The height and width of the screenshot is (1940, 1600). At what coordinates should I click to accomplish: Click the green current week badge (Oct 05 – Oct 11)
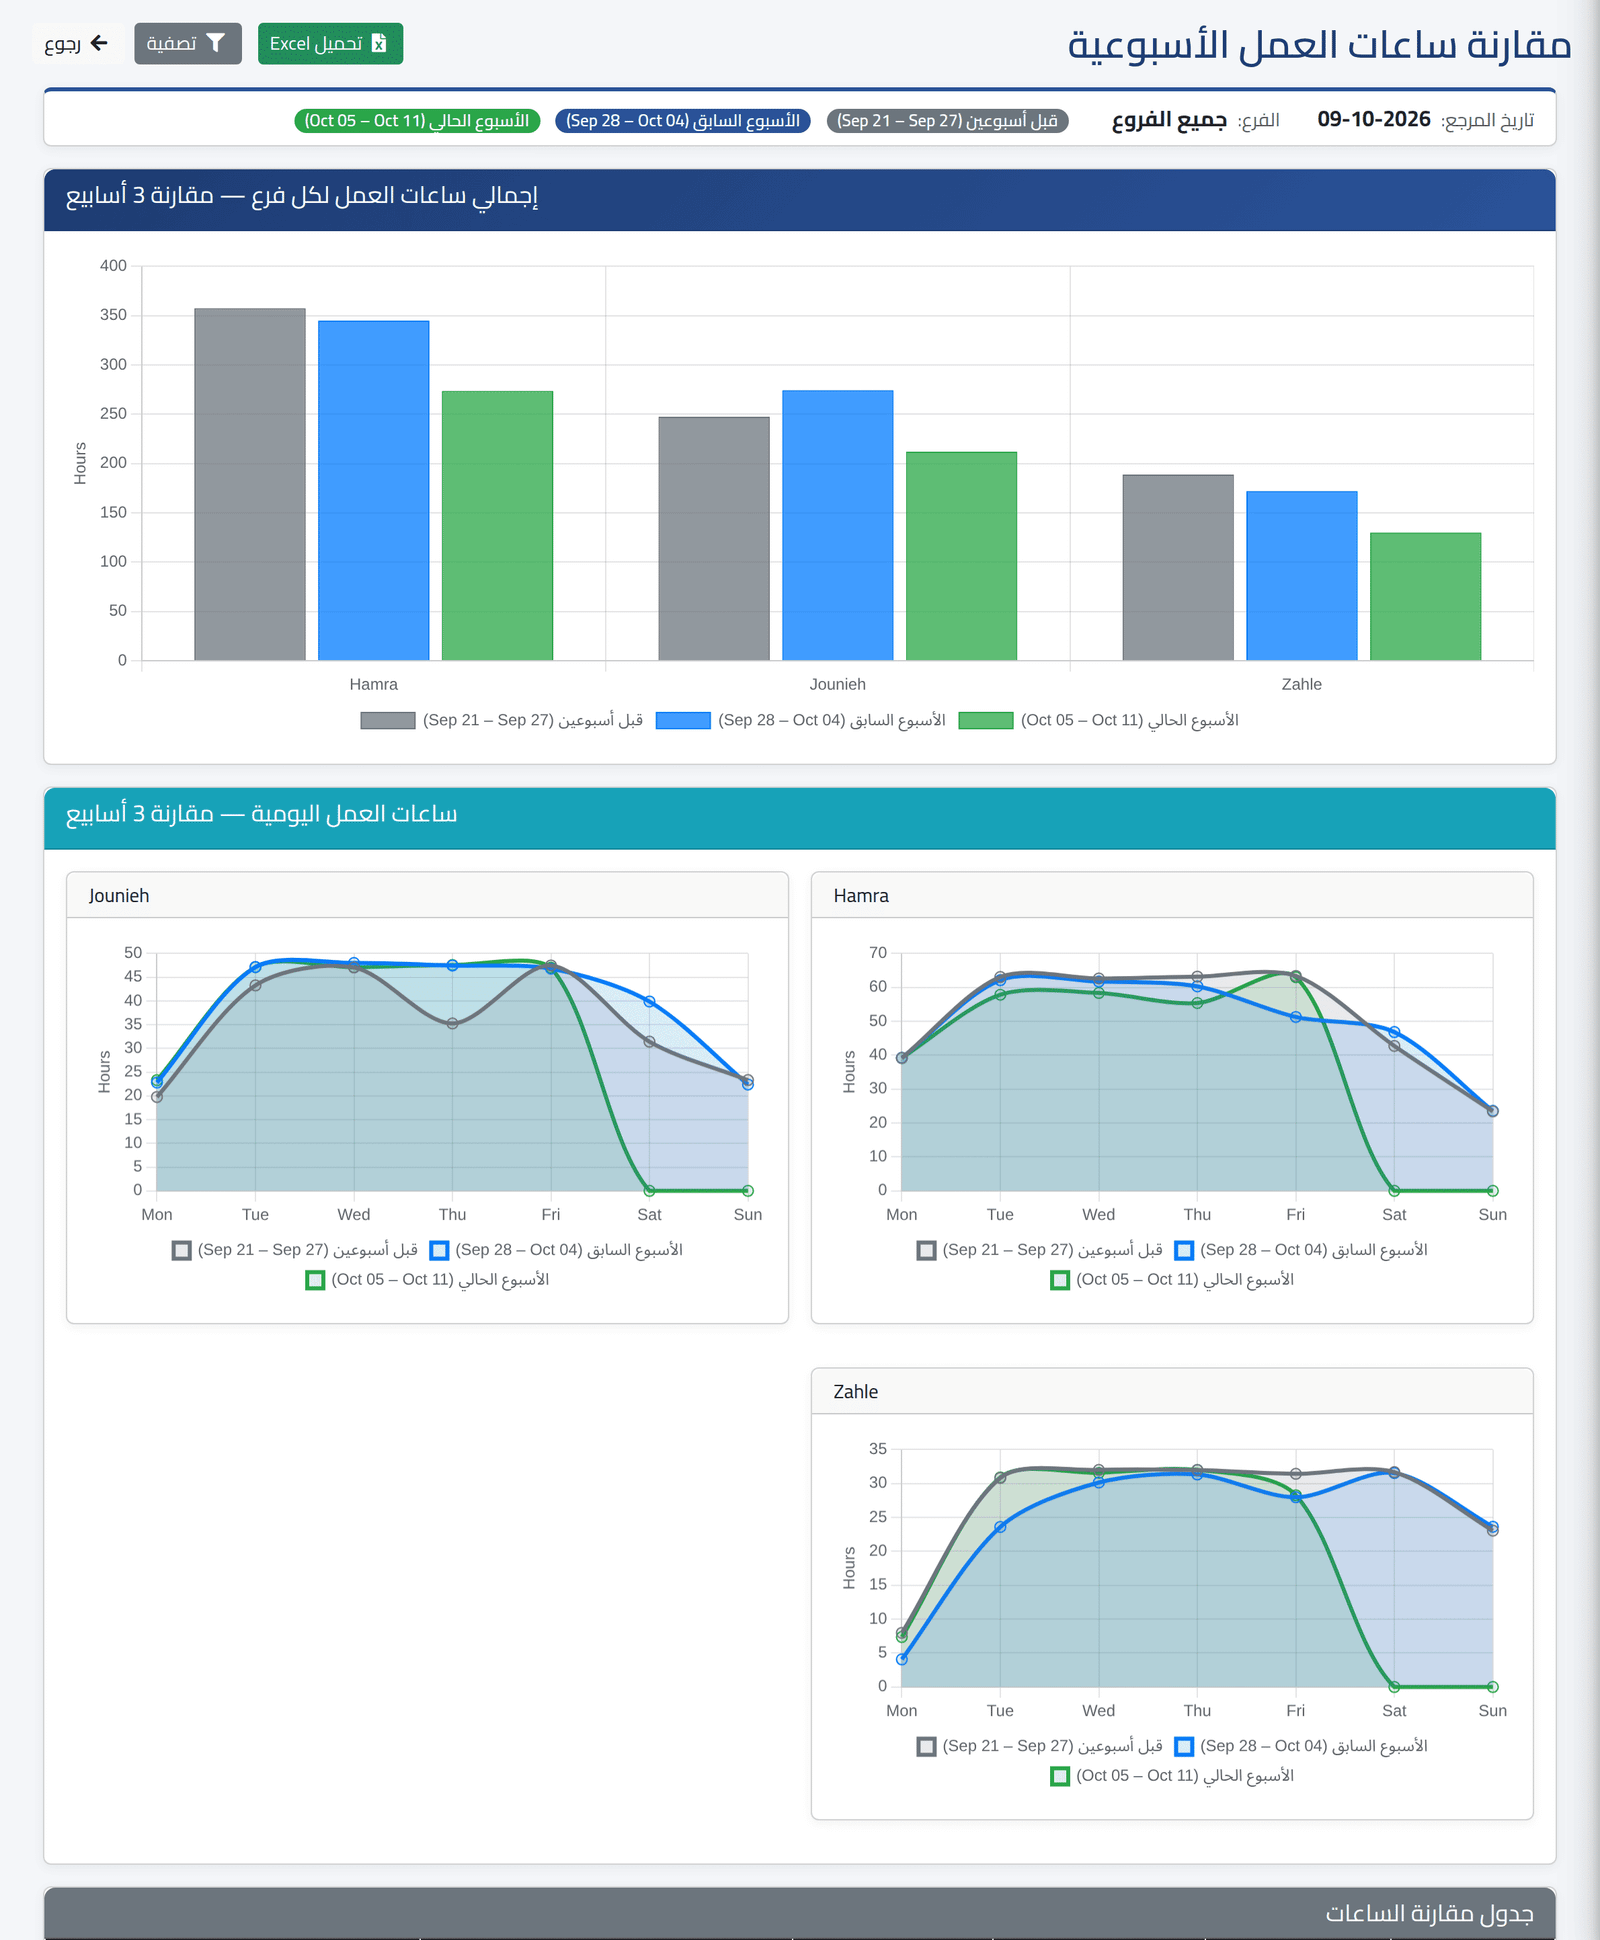click(417, 121)
